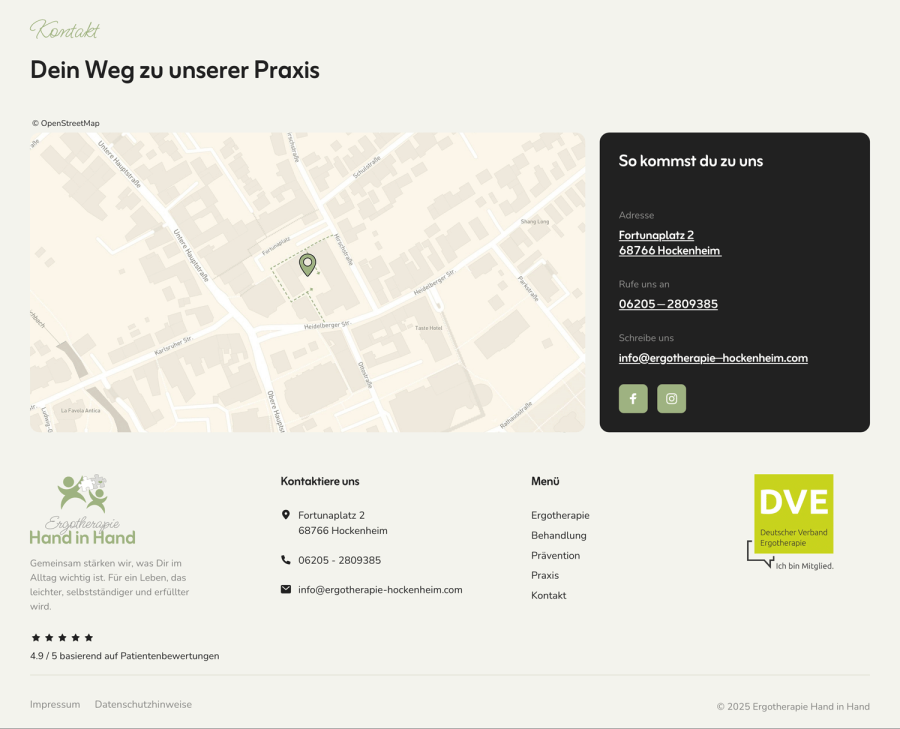
Task: Call 06205—2809385 from the dark card
Action: pyautogui.click(x=668, y=304)
